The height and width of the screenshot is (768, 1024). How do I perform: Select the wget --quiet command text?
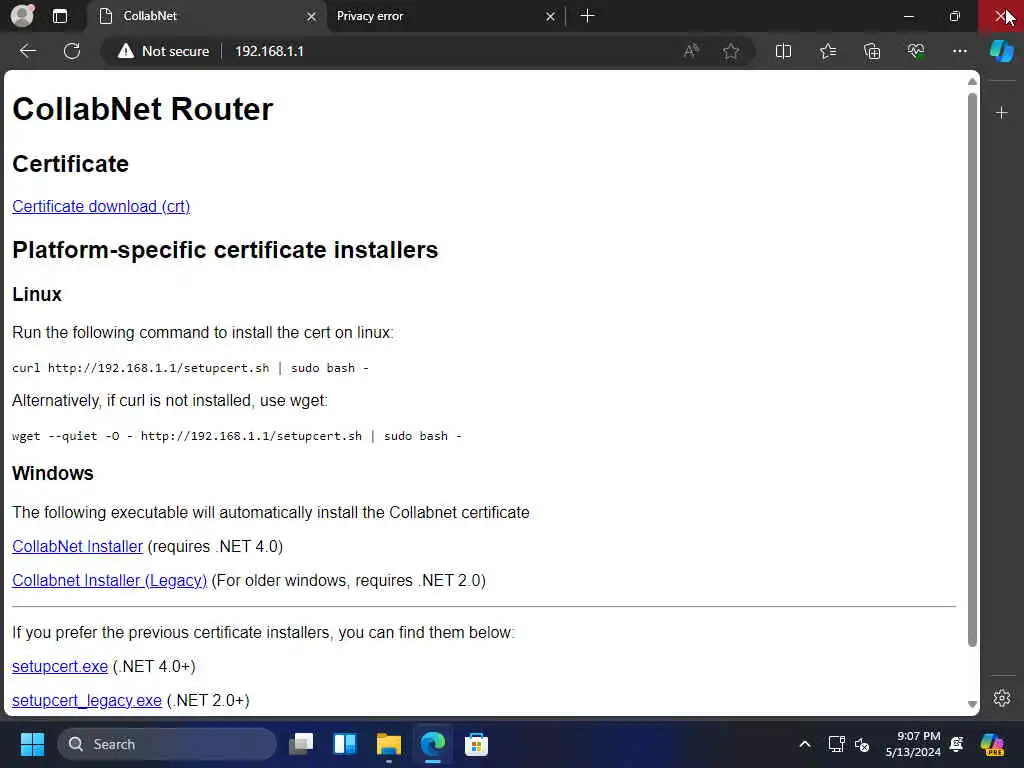coord(236,436)
